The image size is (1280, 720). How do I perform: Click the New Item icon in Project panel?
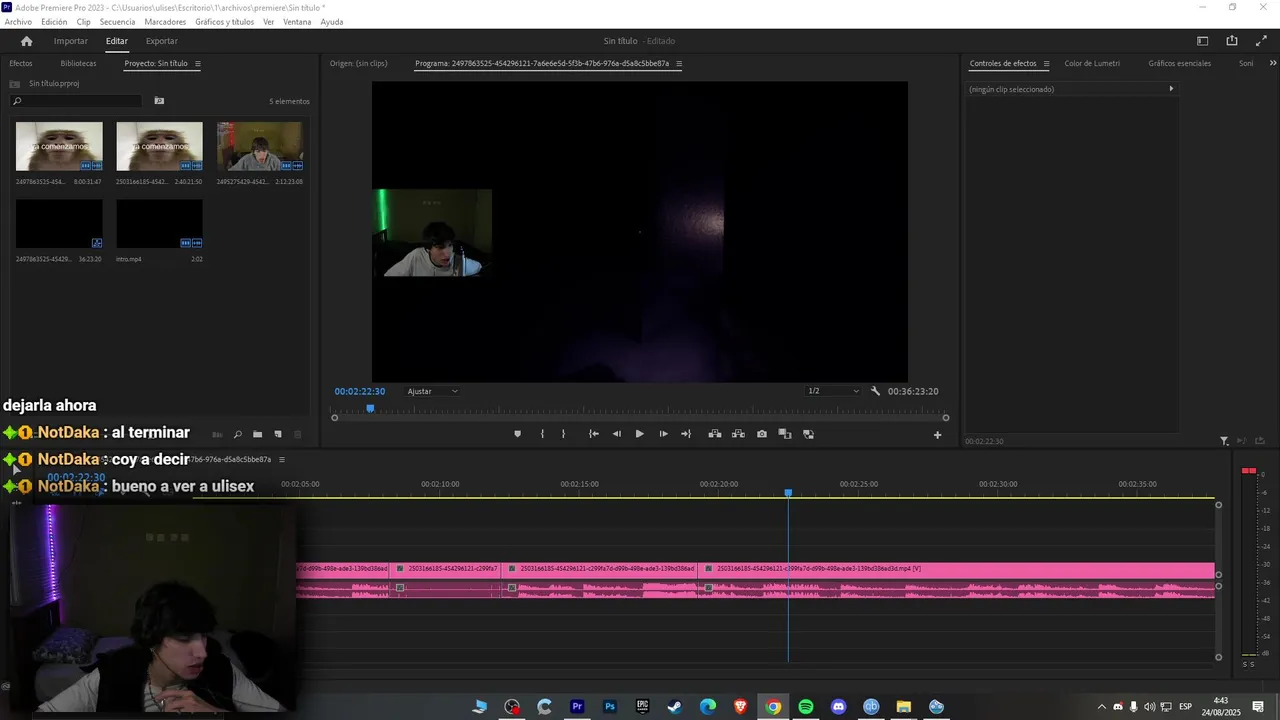click(278, 434)
